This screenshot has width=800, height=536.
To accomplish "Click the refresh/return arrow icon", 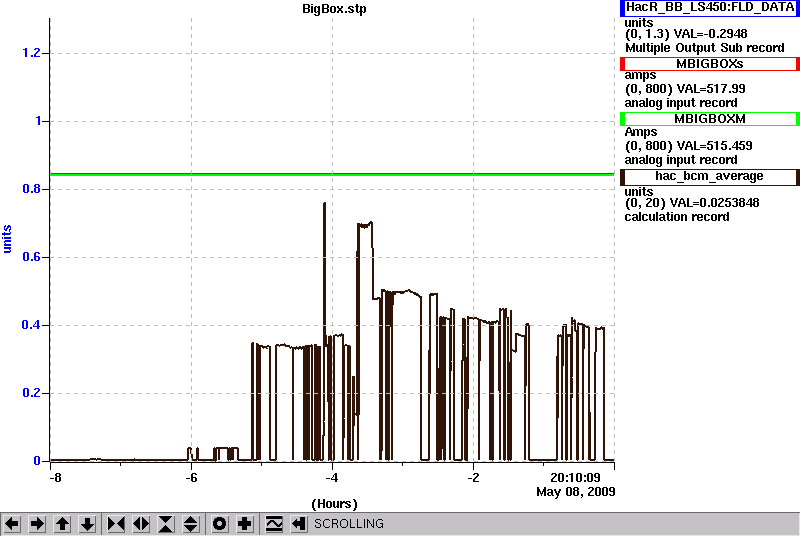I will [x=299, y=524].
